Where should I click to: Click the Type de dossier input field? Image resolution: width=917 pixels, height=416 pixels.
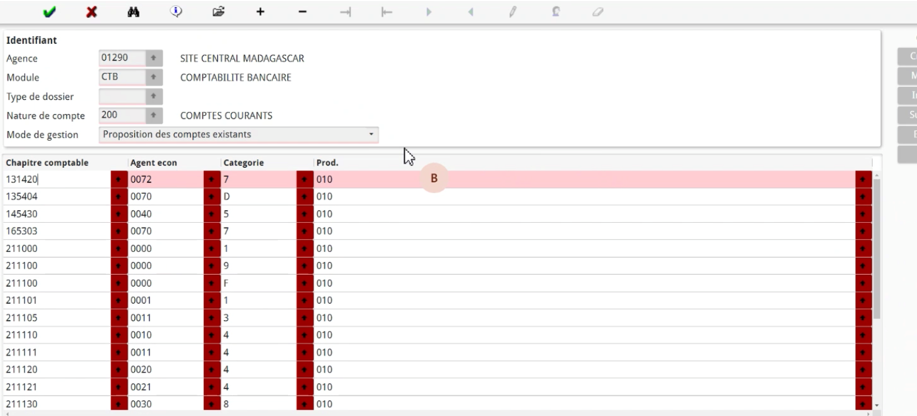[x=122, y=97]
